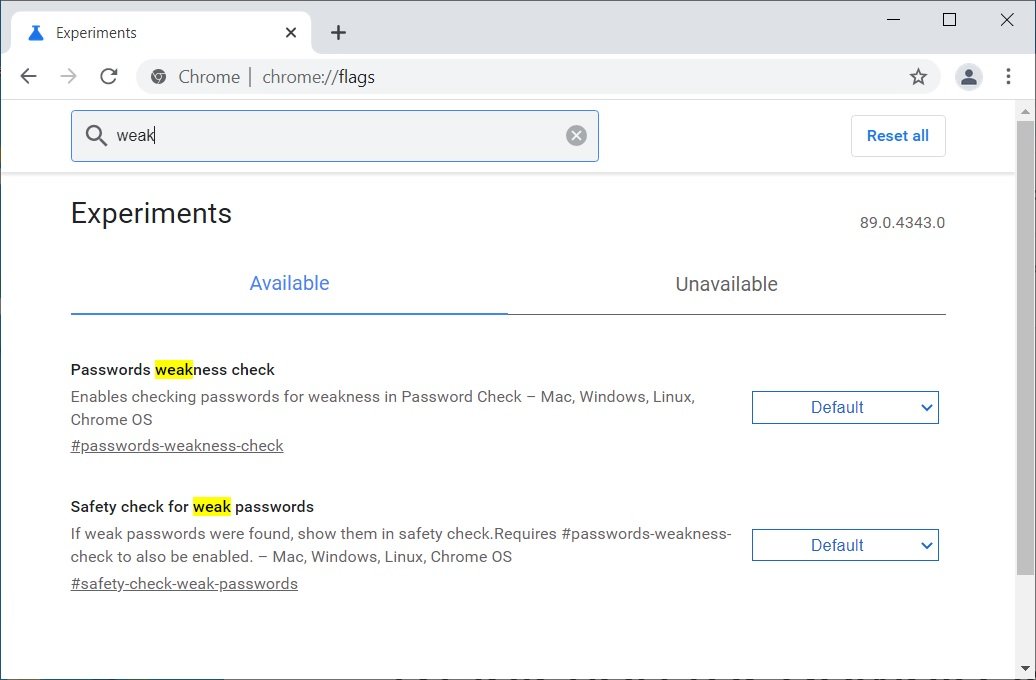Click the browser back arrow
Viewport: 1036px width, 680px height.
[28, 77]
